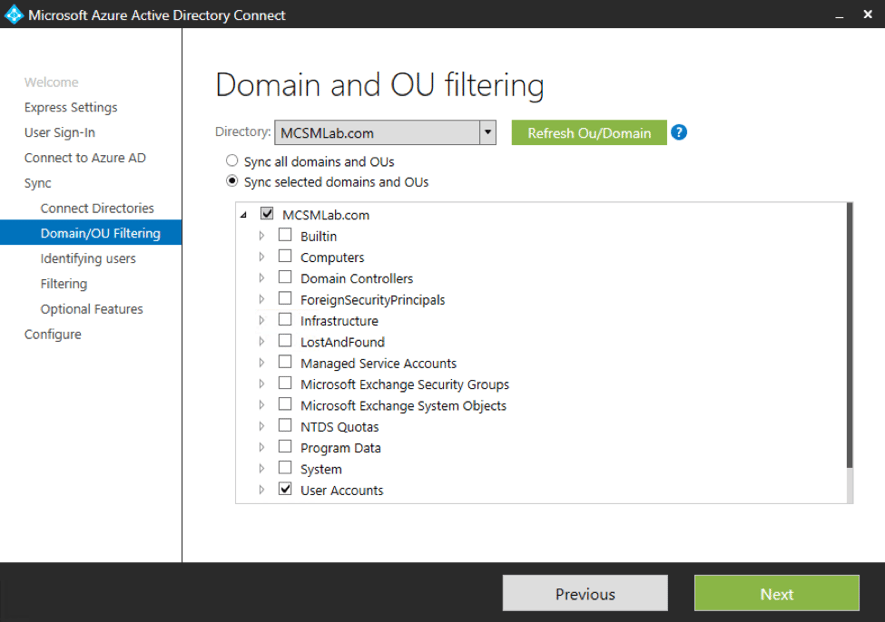Open the Filtering step in sidebar
Screen dimensions: 885x622
point(64,284)
